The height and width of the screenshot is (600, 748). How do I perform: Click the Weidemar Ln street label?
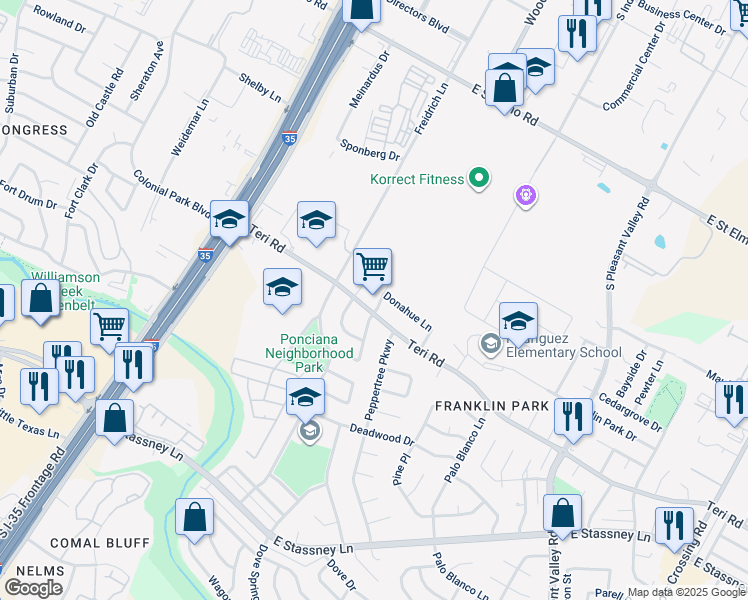tap(190, 127)
